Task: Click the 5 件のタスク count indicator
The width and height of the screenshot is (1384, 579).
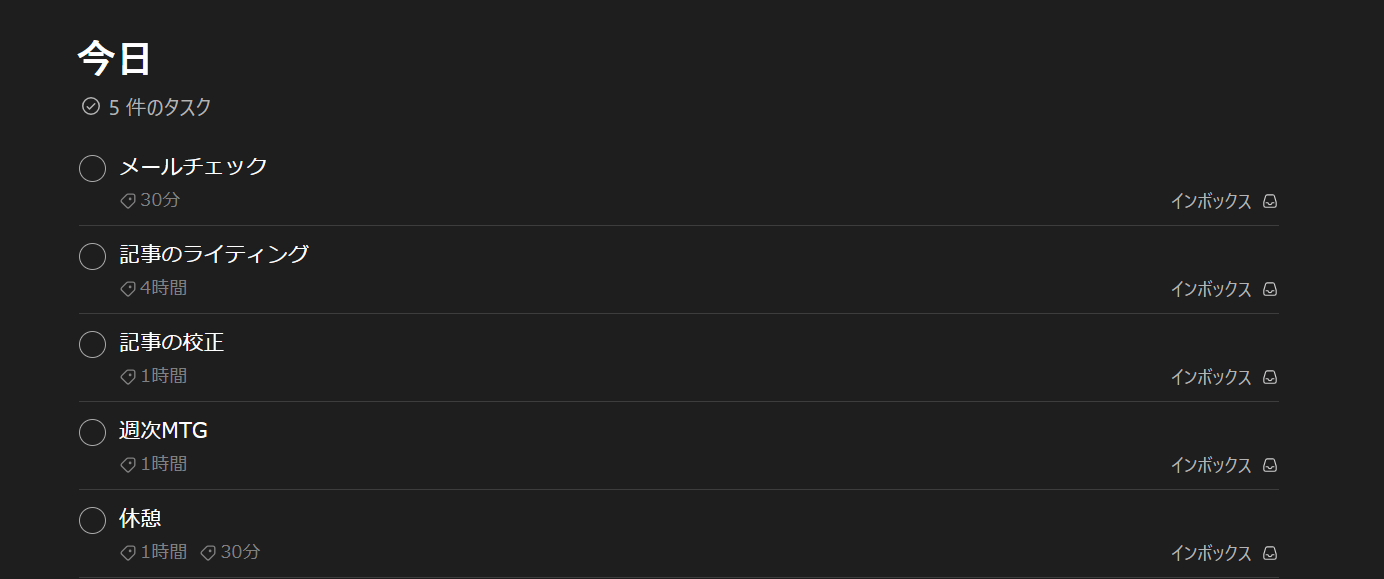Action: click(x=146, y=107)
